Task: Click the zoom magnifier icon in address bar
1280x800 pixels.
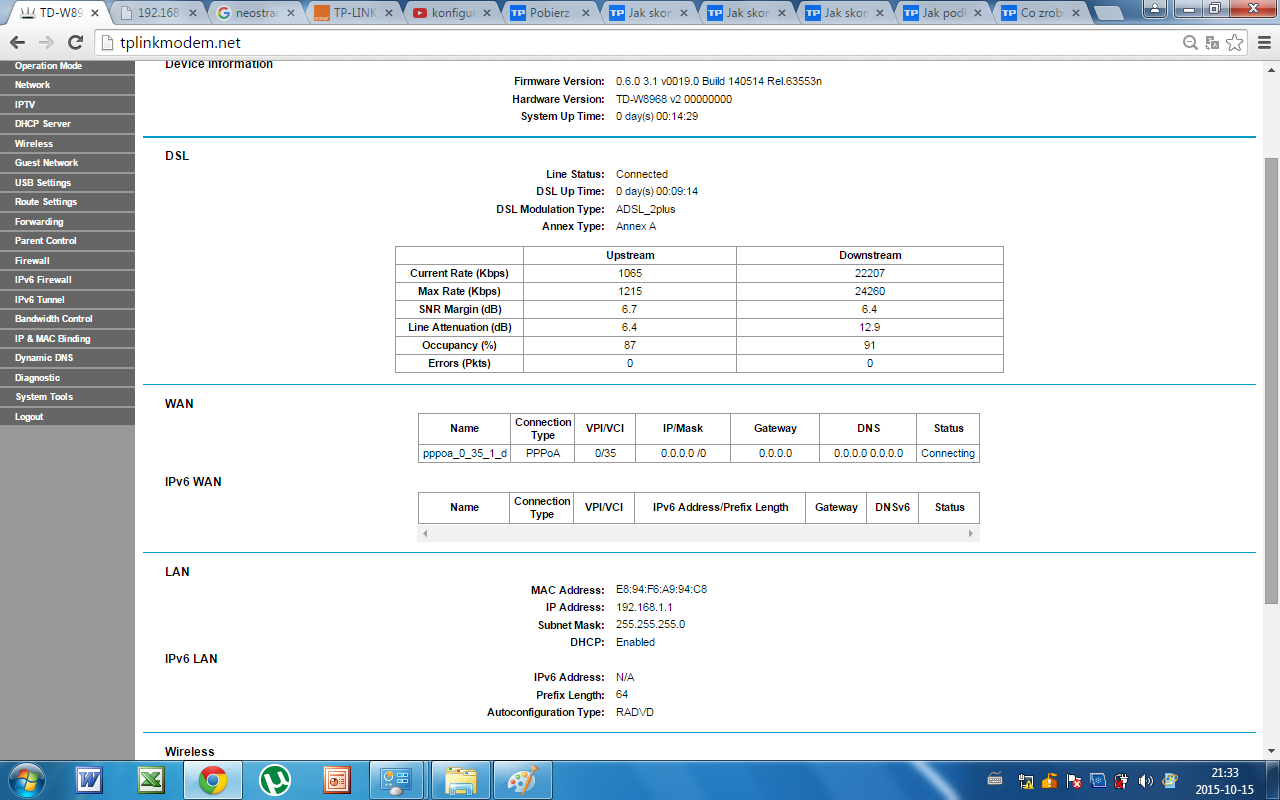Action: 1190,43
